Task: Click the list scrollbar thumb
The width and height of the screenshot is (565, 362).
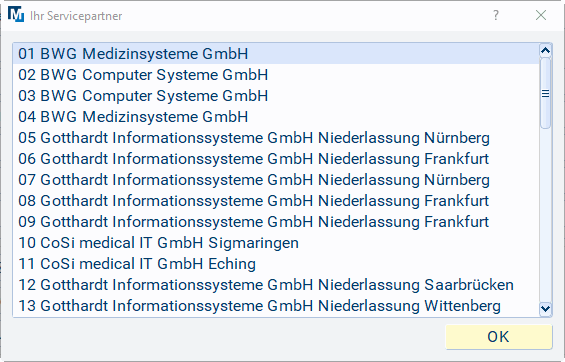Action: click(546, 93)
